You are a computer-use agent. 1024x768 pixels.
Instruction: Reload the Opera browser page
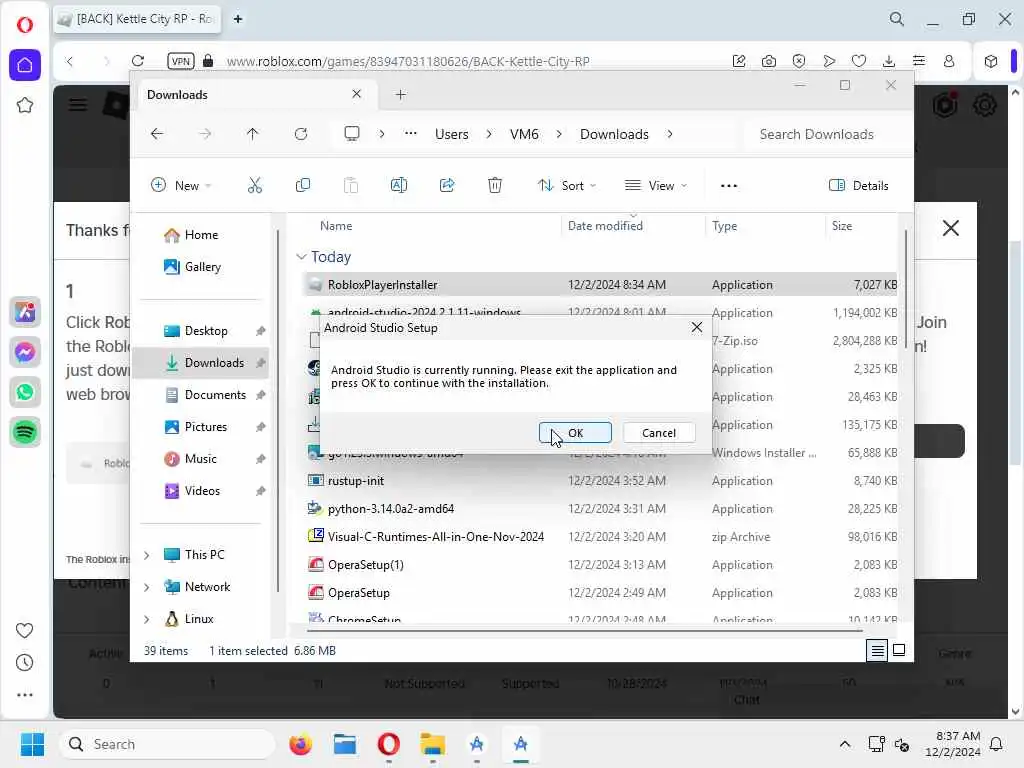(x=138, y=61)
